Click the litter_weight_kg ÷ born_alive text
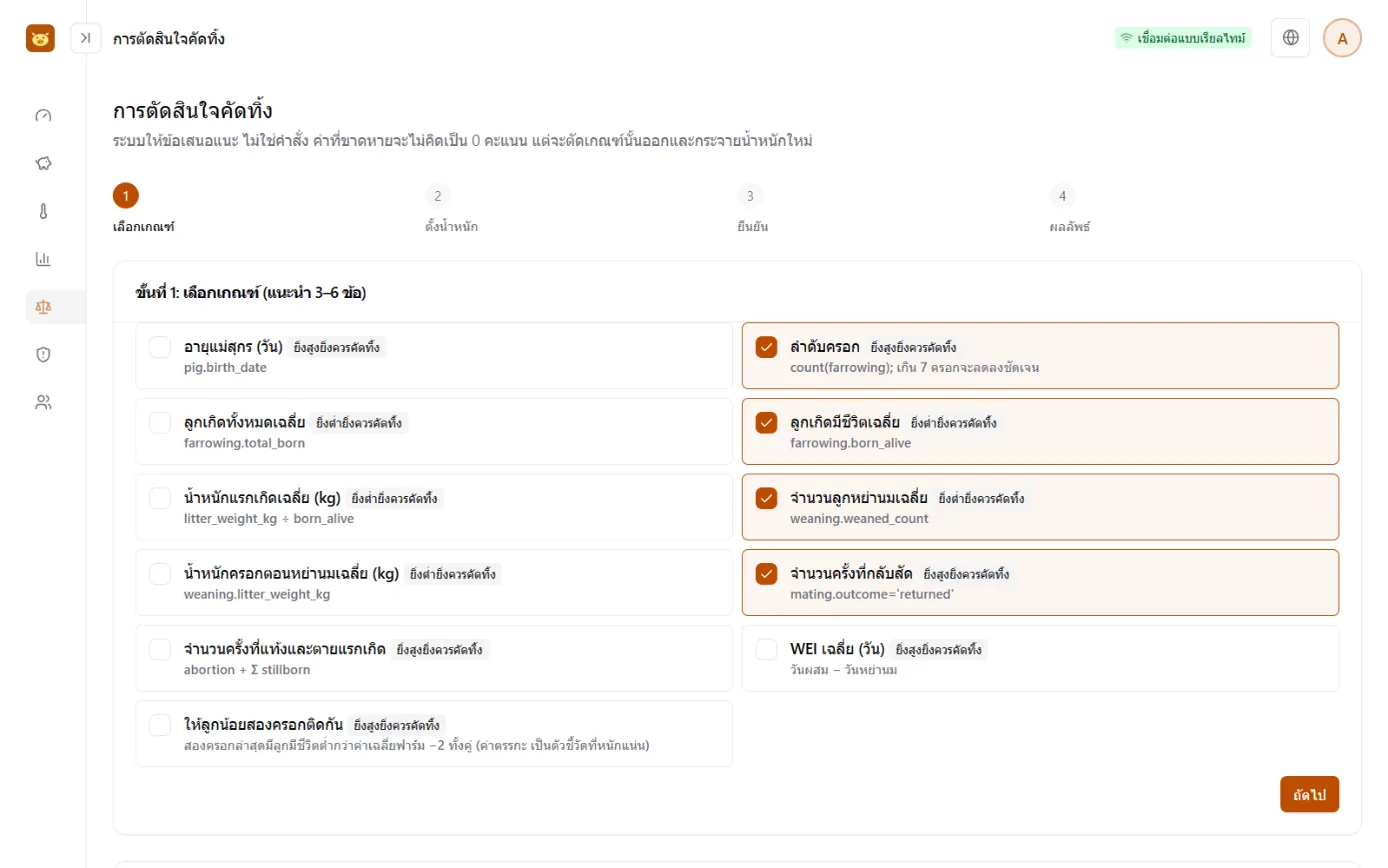Screen dimensions: 1388x868 269,519
